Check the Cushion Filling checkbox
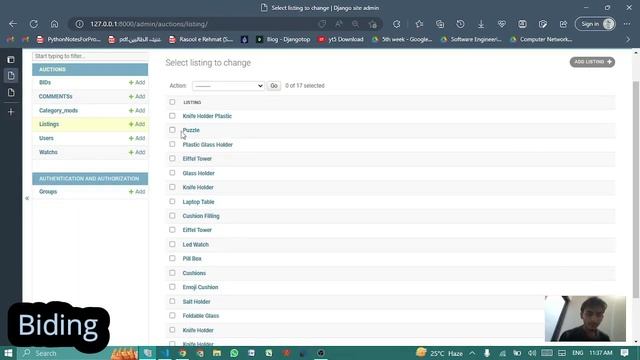Viewport: 640px width, 360px height. [x=172, y=216]
